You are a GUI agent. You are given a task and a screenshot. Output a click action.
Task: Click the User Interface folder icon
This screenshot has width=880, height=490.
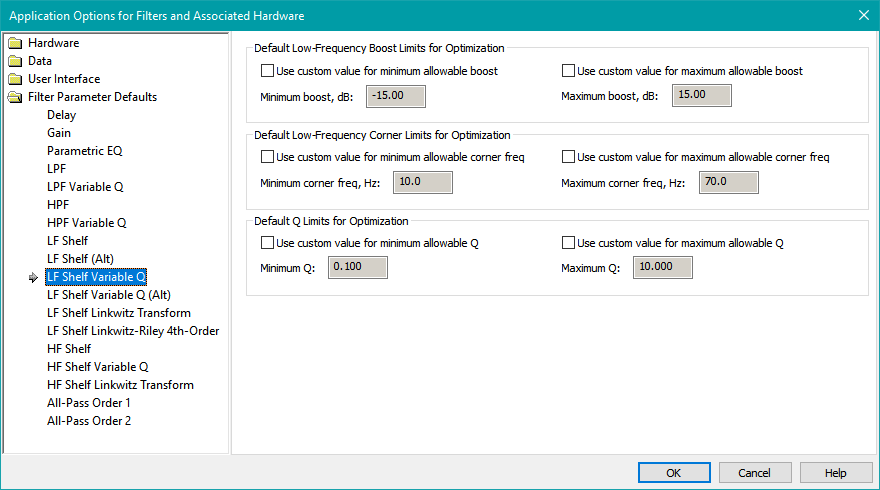point(15,79)
